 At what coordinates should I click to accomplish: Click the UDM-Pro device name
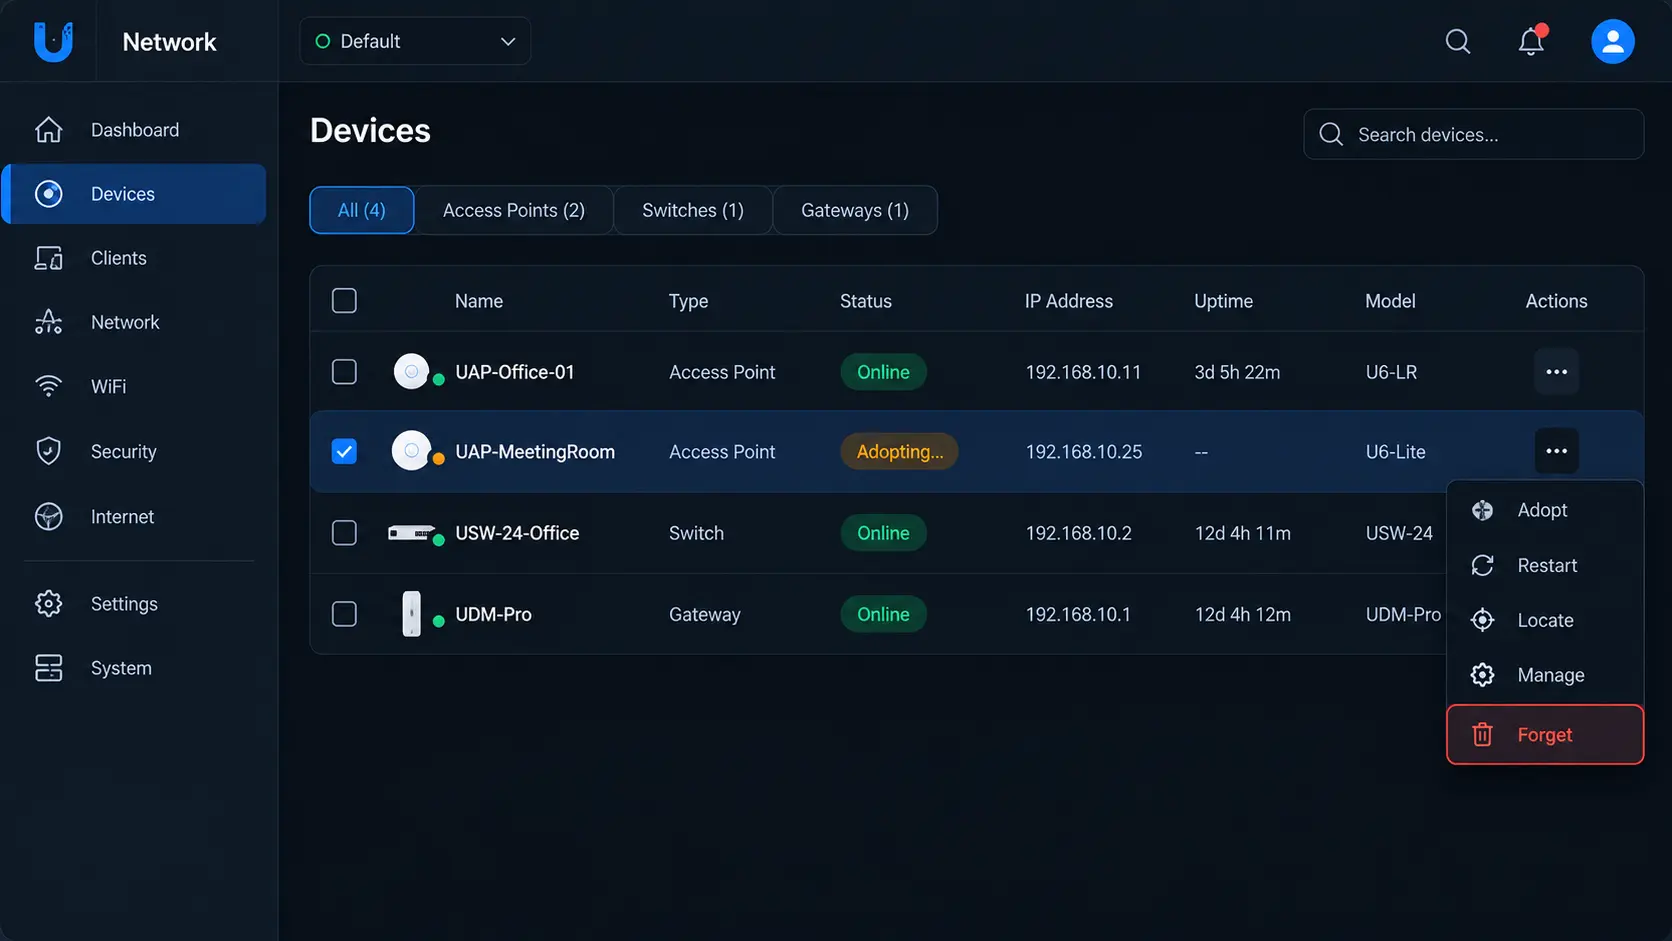pyautogui.click(x=493, y=614)
